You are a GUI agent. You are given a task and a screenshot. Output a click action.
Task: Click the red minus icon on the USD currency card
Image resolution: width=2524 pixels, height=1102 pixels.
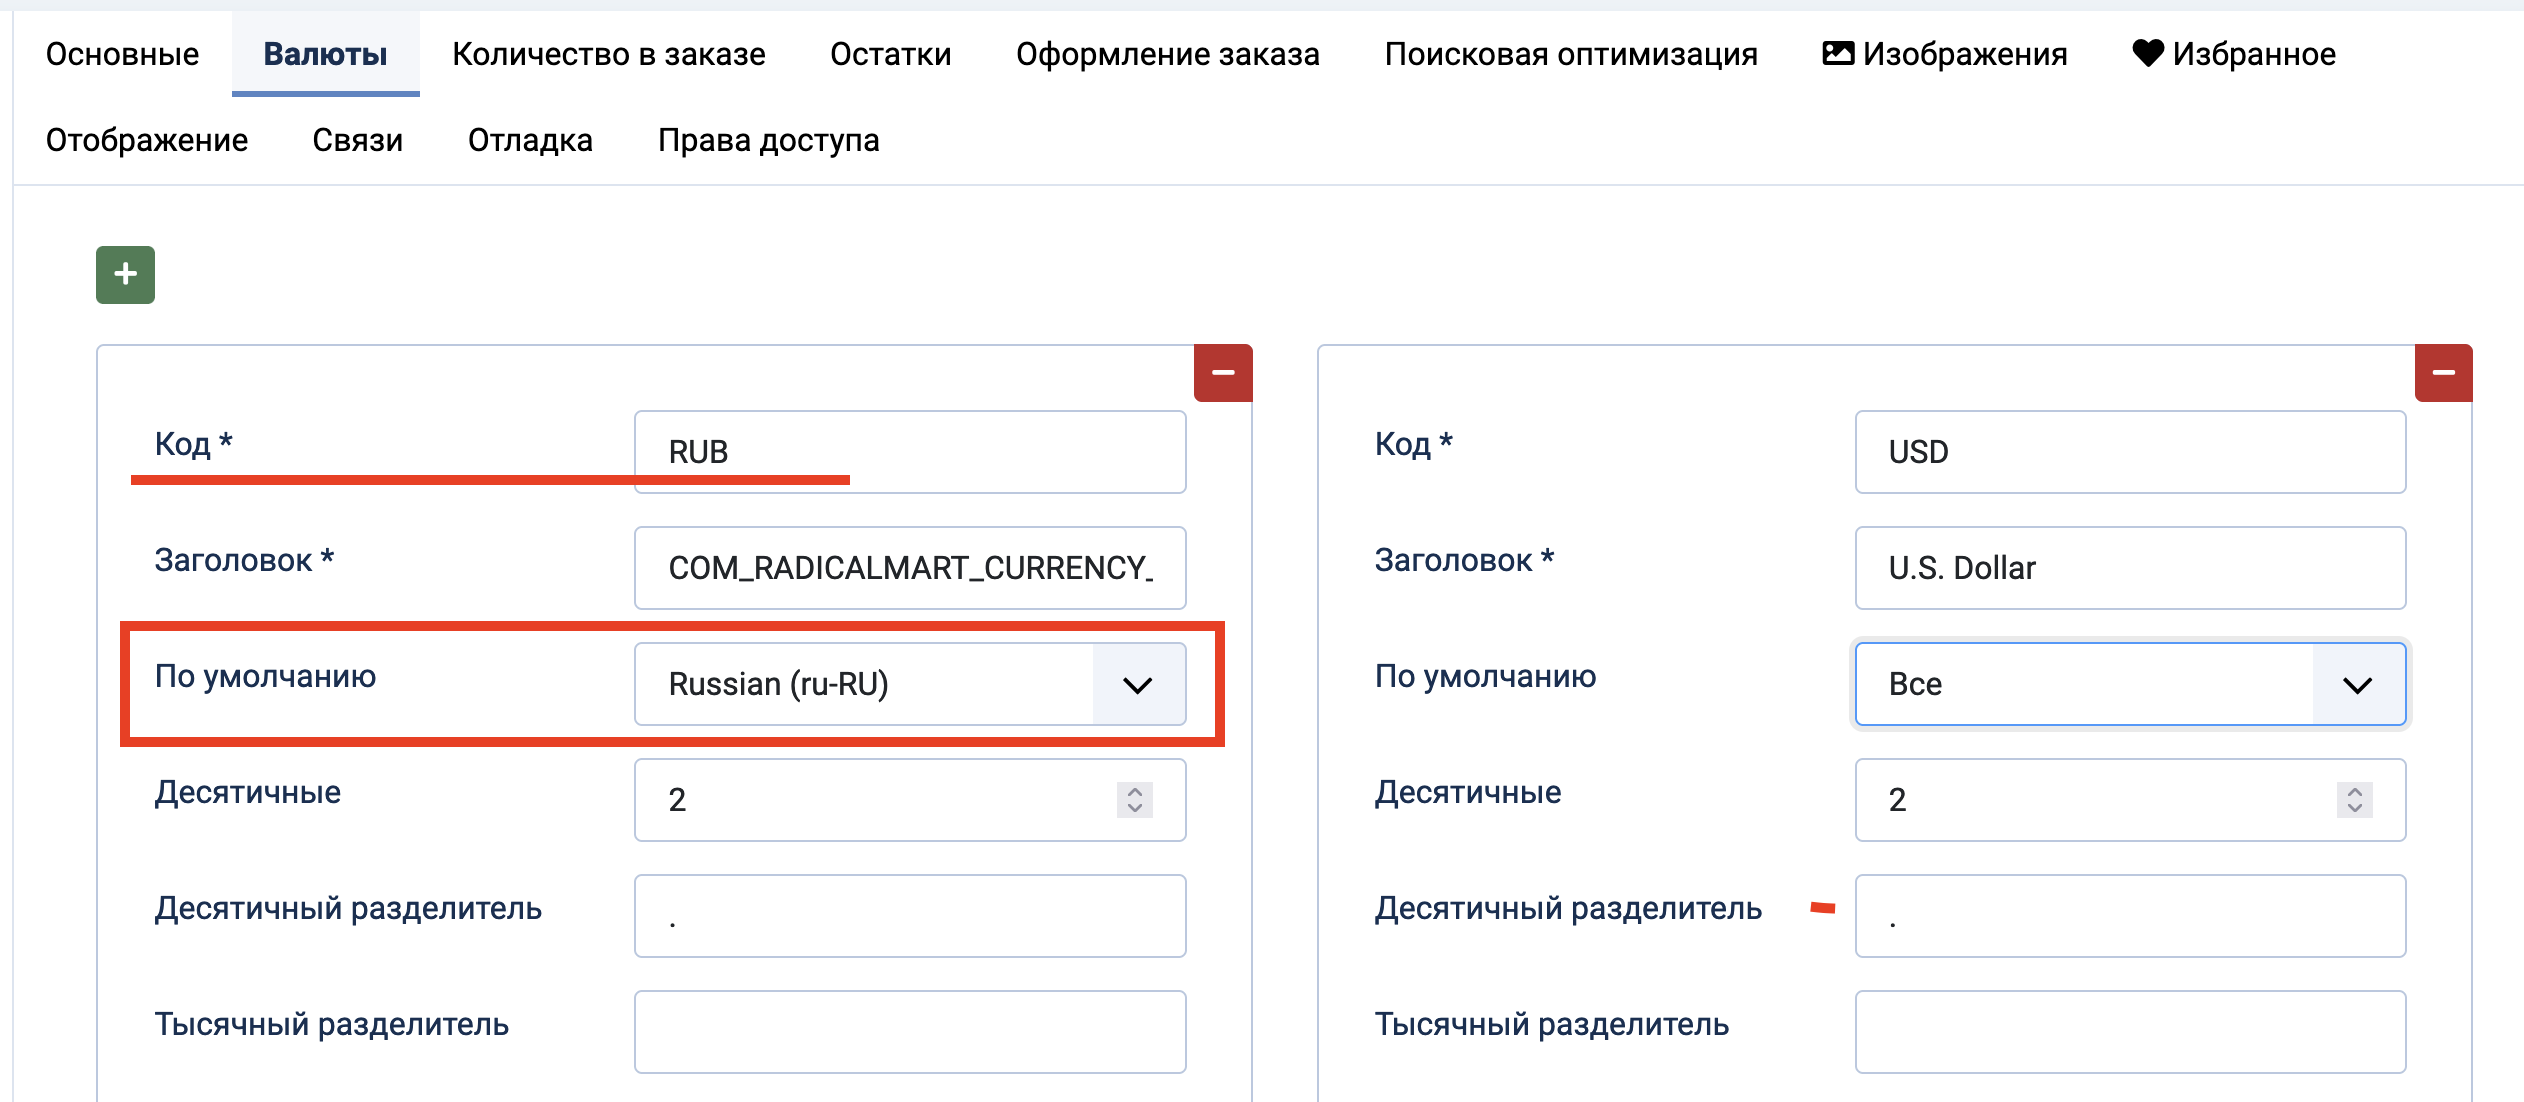tap(2443, 371)
